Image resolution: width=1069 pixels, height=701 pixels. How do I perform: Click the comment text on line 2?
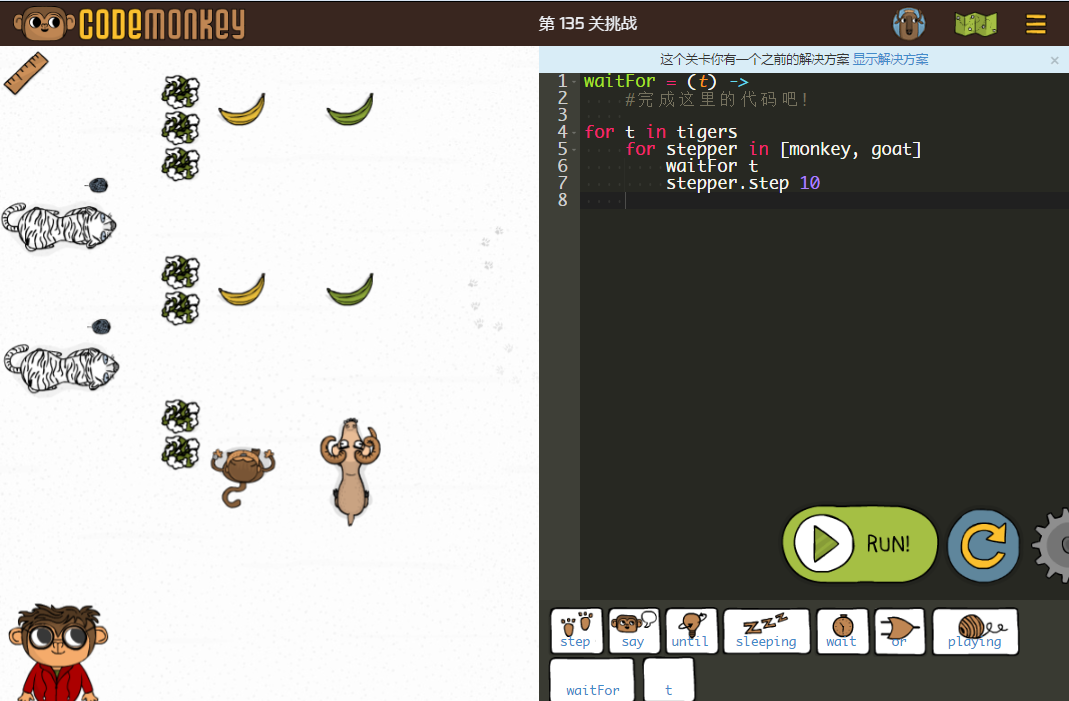click(x=716, y=100)
